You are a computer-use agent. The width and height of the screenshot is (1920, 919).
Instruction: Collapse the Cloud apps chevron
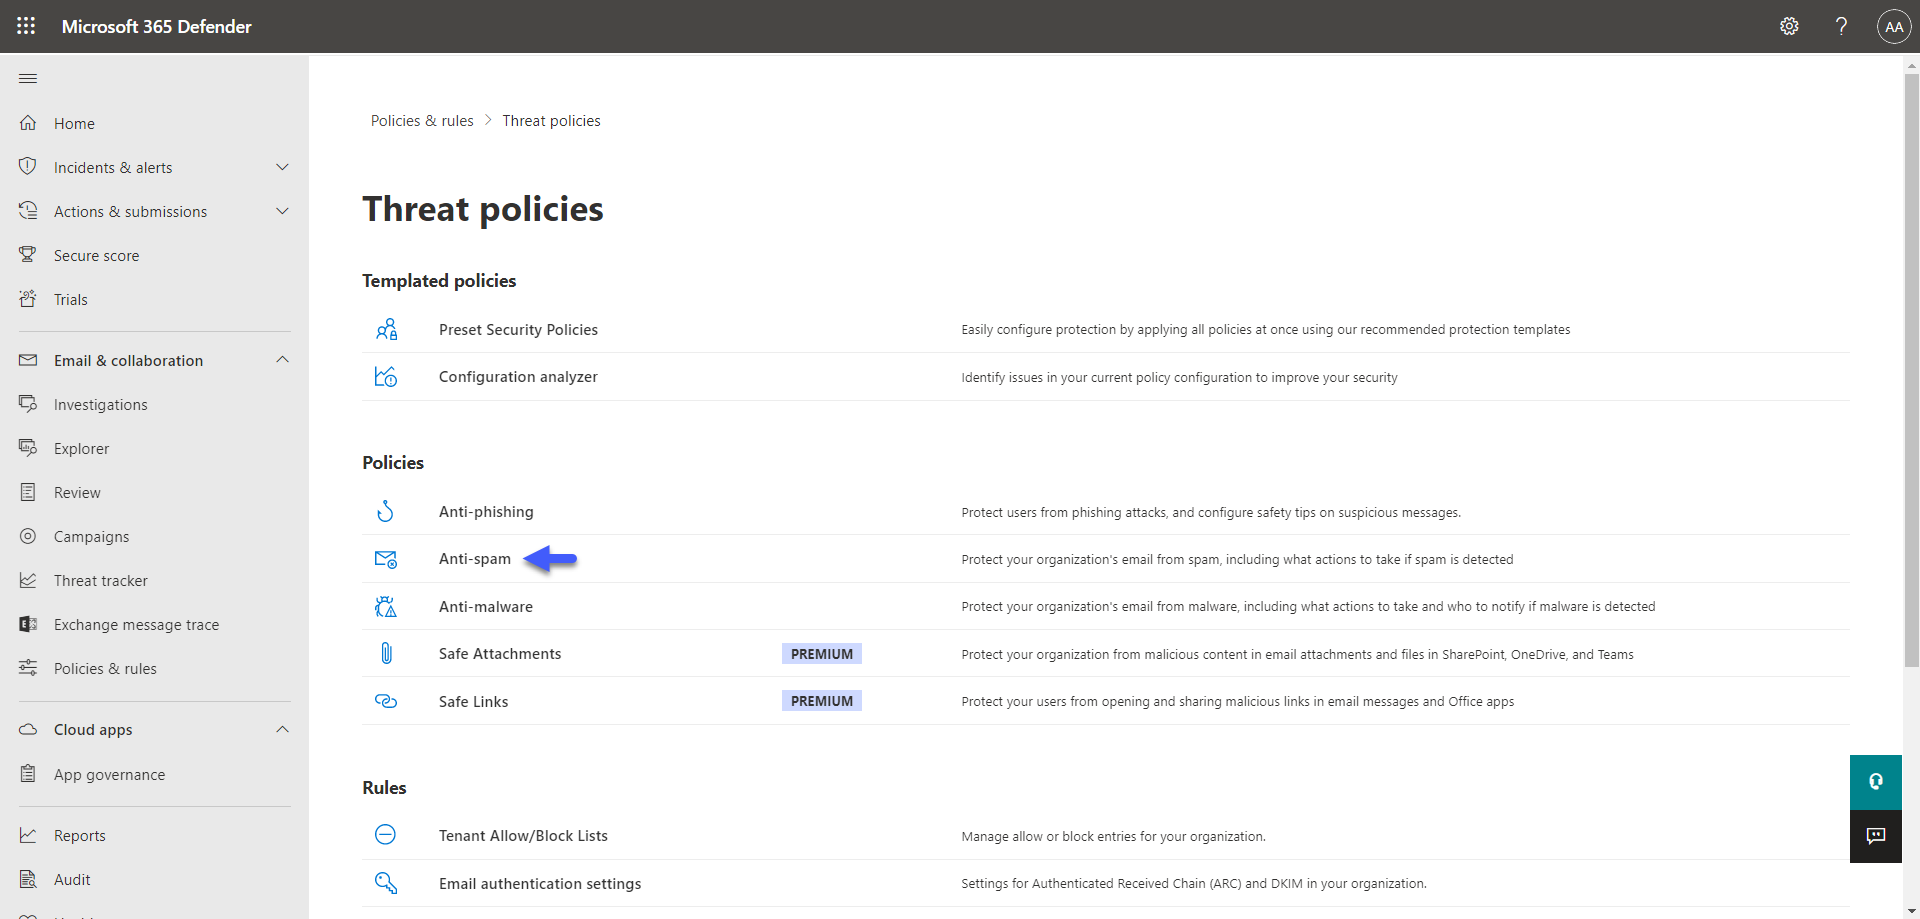pyautogui.click(x=282, y=729)
